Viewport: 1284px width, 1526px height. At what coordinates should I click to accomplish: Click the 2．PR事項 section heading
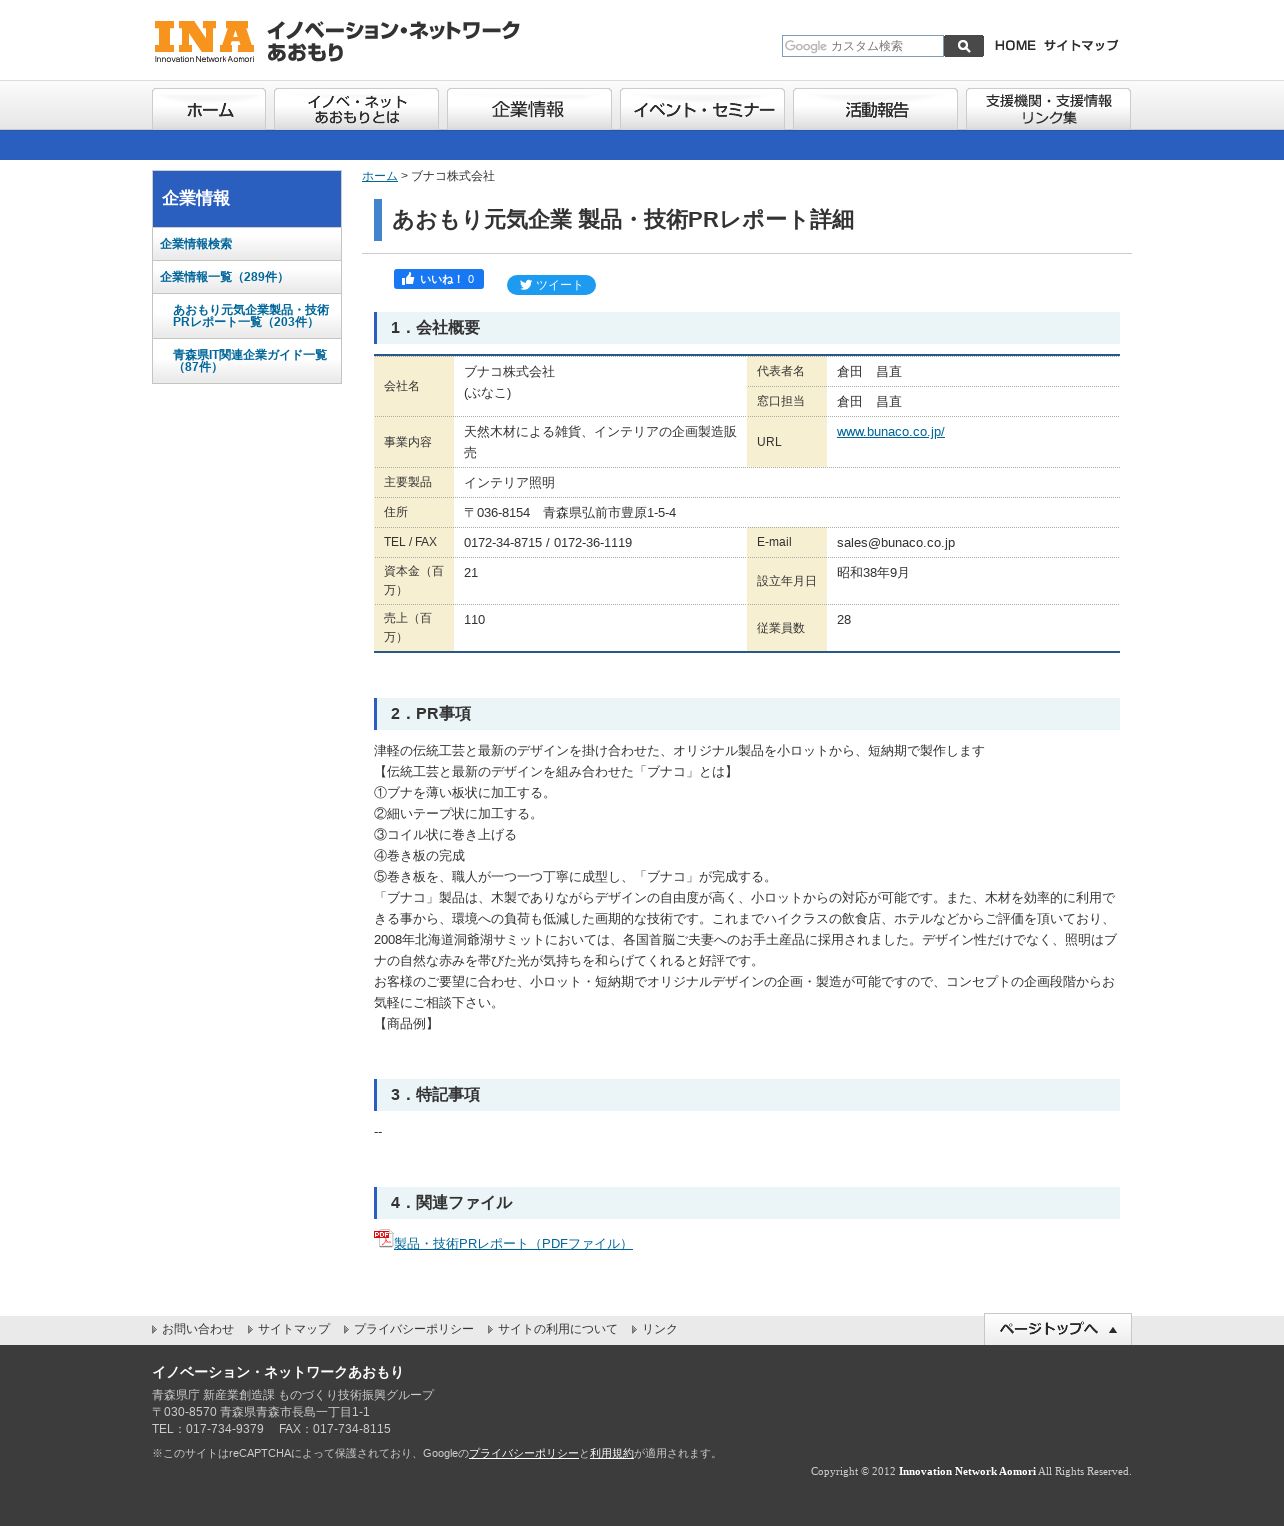(x=747, y=714)
